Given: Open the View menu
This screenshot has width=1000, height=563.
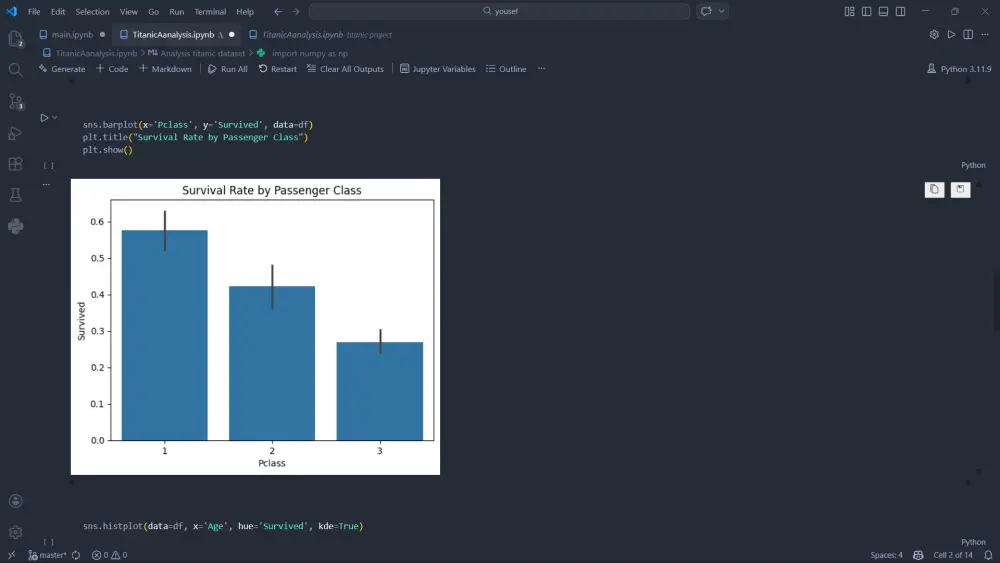Looking at the screenshot, I should (x=129, y=11).
